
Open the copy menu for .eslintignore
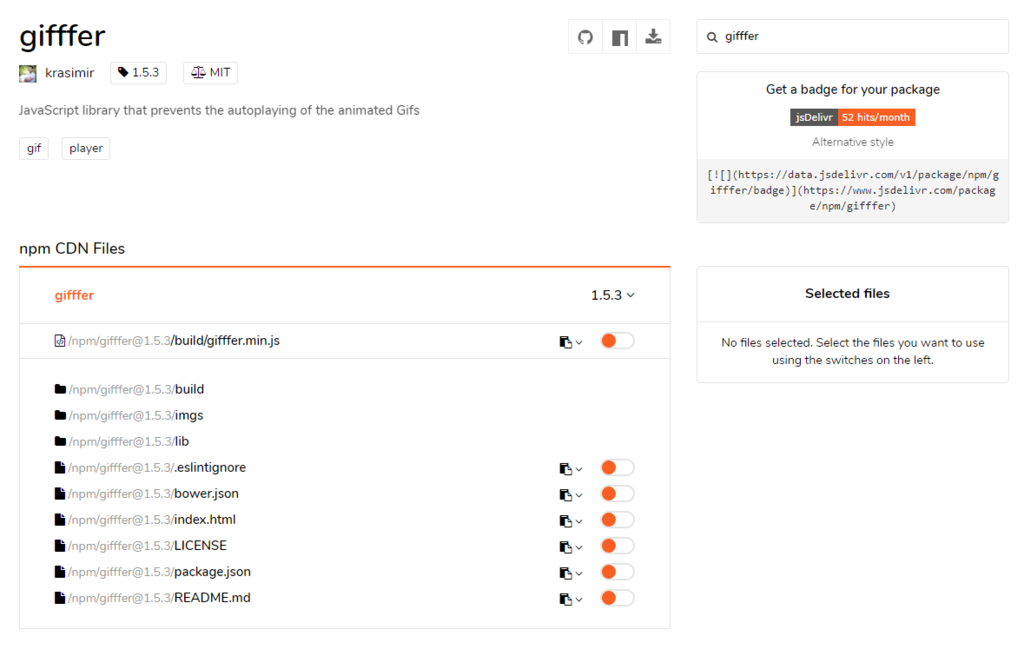(x=570, y=468)
